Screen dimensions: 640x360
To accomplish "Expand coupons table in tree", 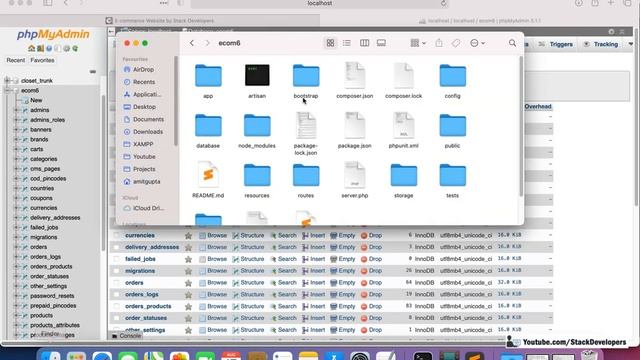I will [x=16, y=198].
